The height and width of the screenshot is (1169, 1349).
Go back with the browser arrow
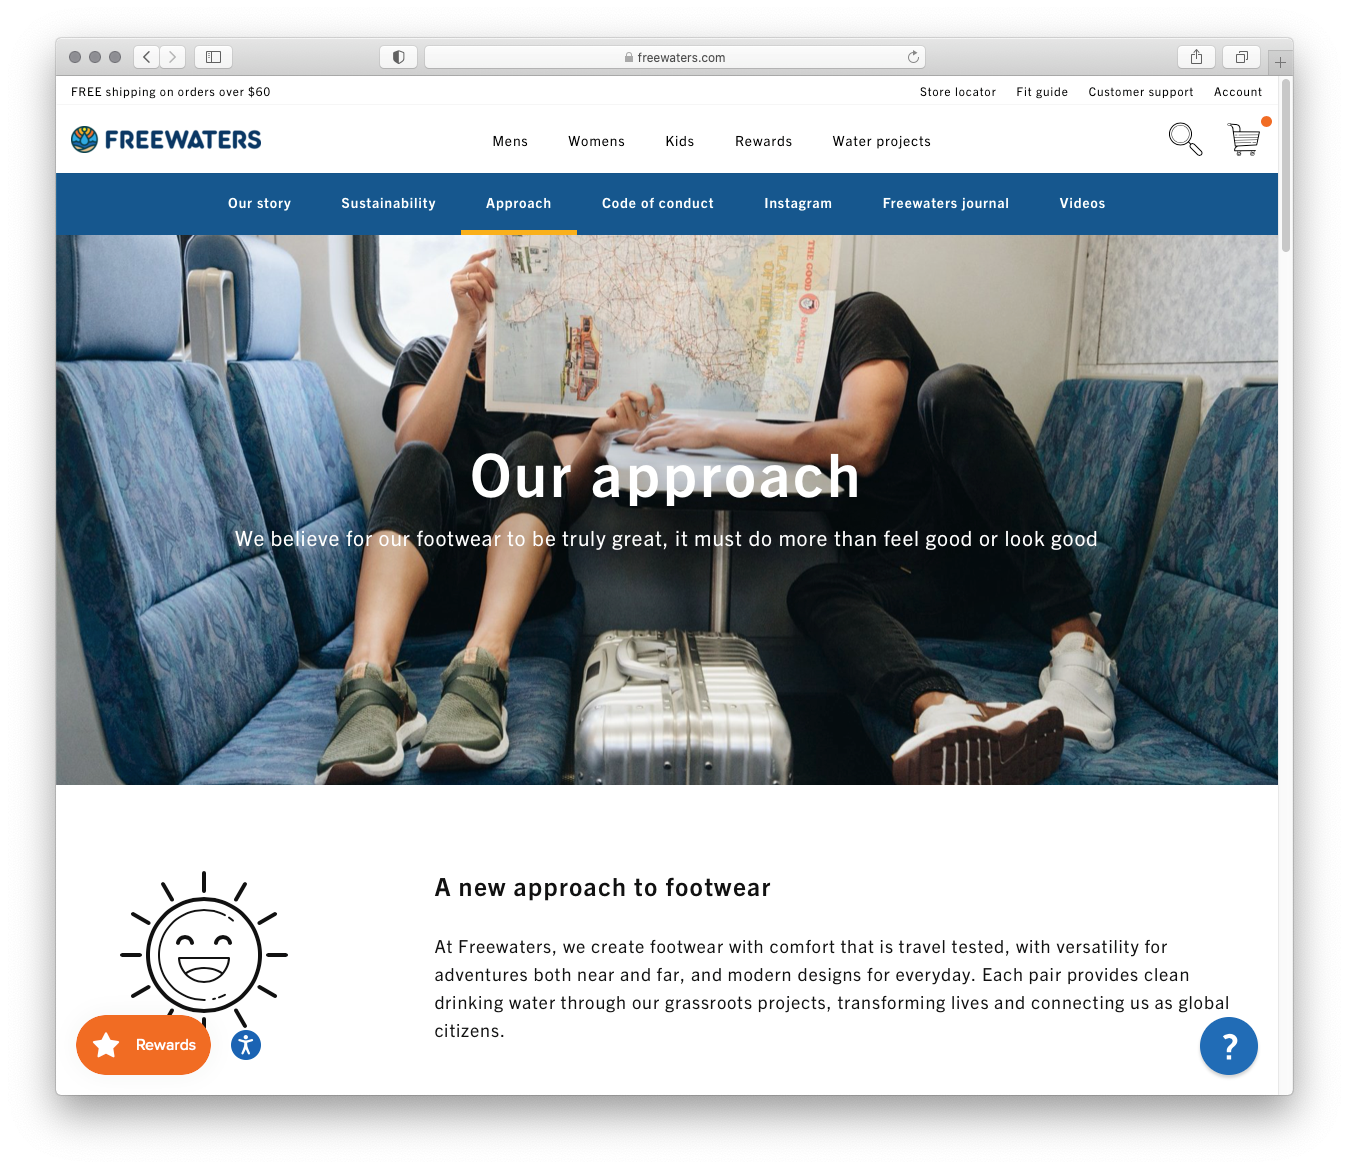147,57
